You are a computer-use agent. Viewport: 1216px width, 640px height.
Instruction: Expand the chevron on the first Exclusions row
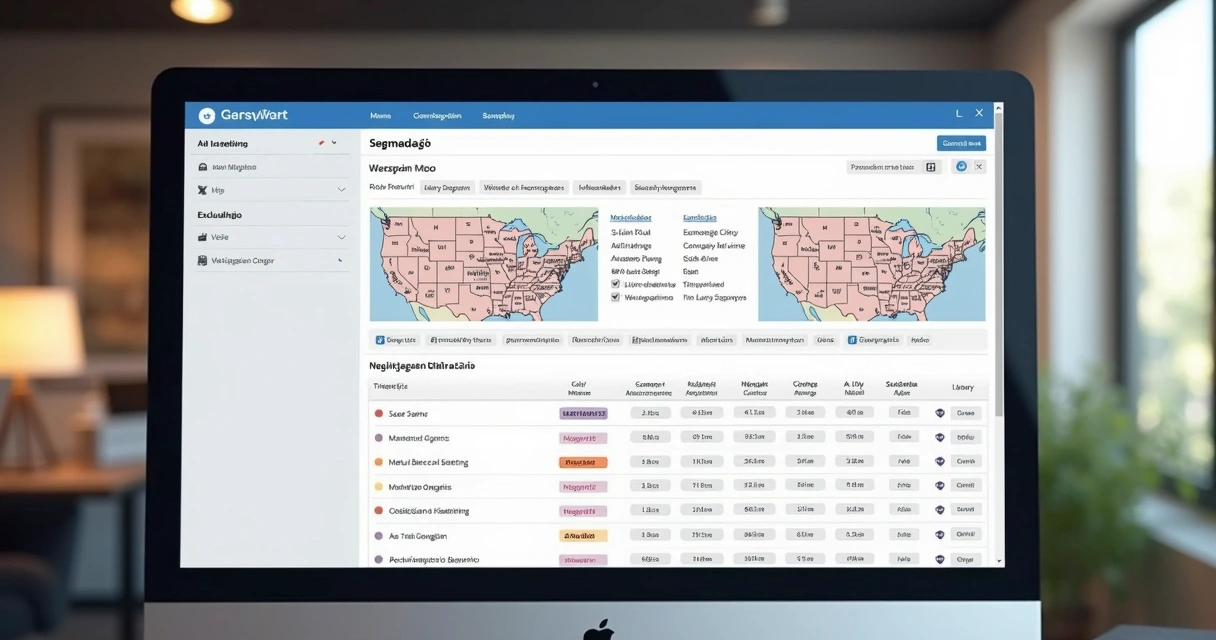(x=341, y=238)
